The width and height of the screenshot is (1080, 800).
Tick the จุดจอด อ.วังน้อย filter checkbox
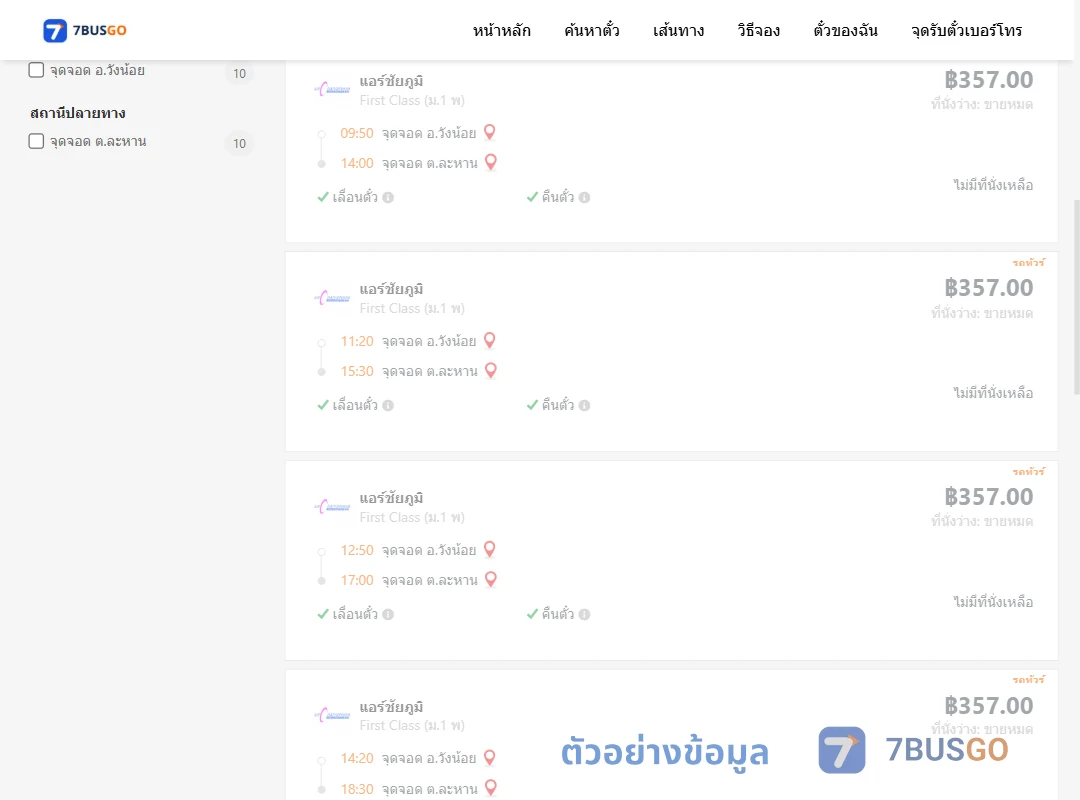[x=36, y=70]
